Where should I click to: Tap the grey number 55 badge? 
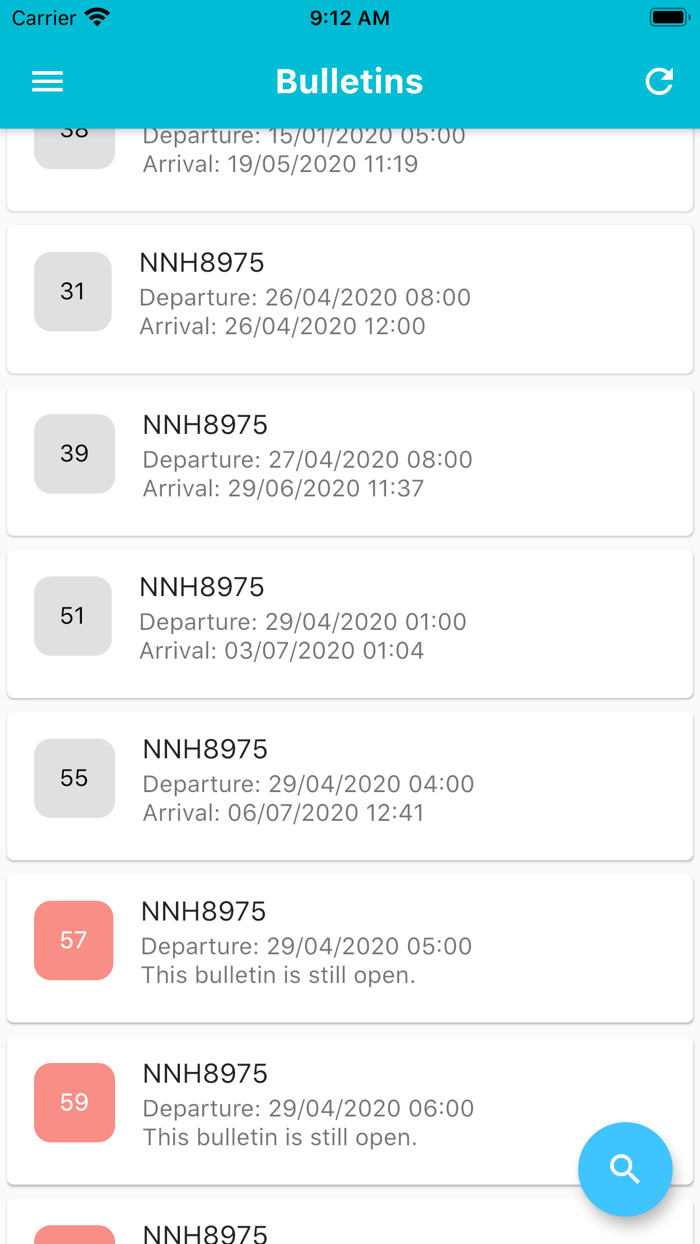[74, 778]
